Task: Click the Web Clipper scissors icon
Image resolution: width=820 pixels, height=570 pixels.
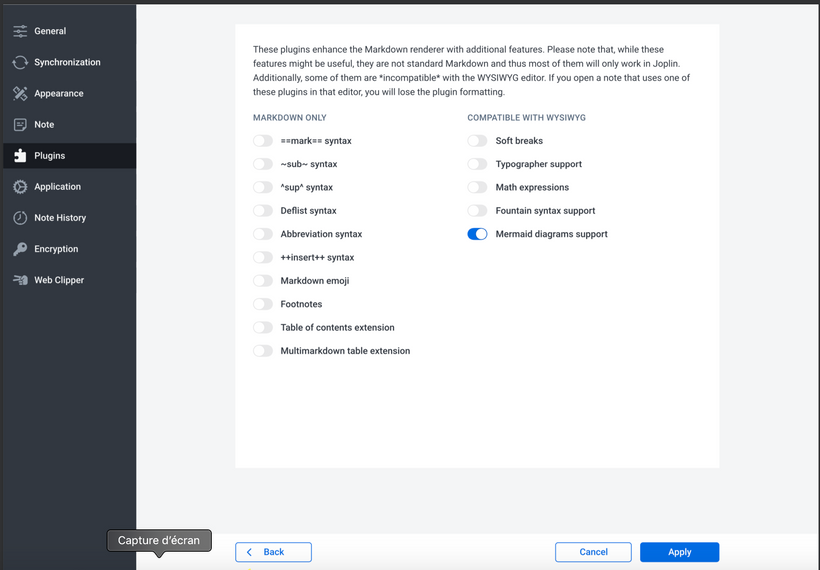Action: pyautogui.click(x=20, y=280)
